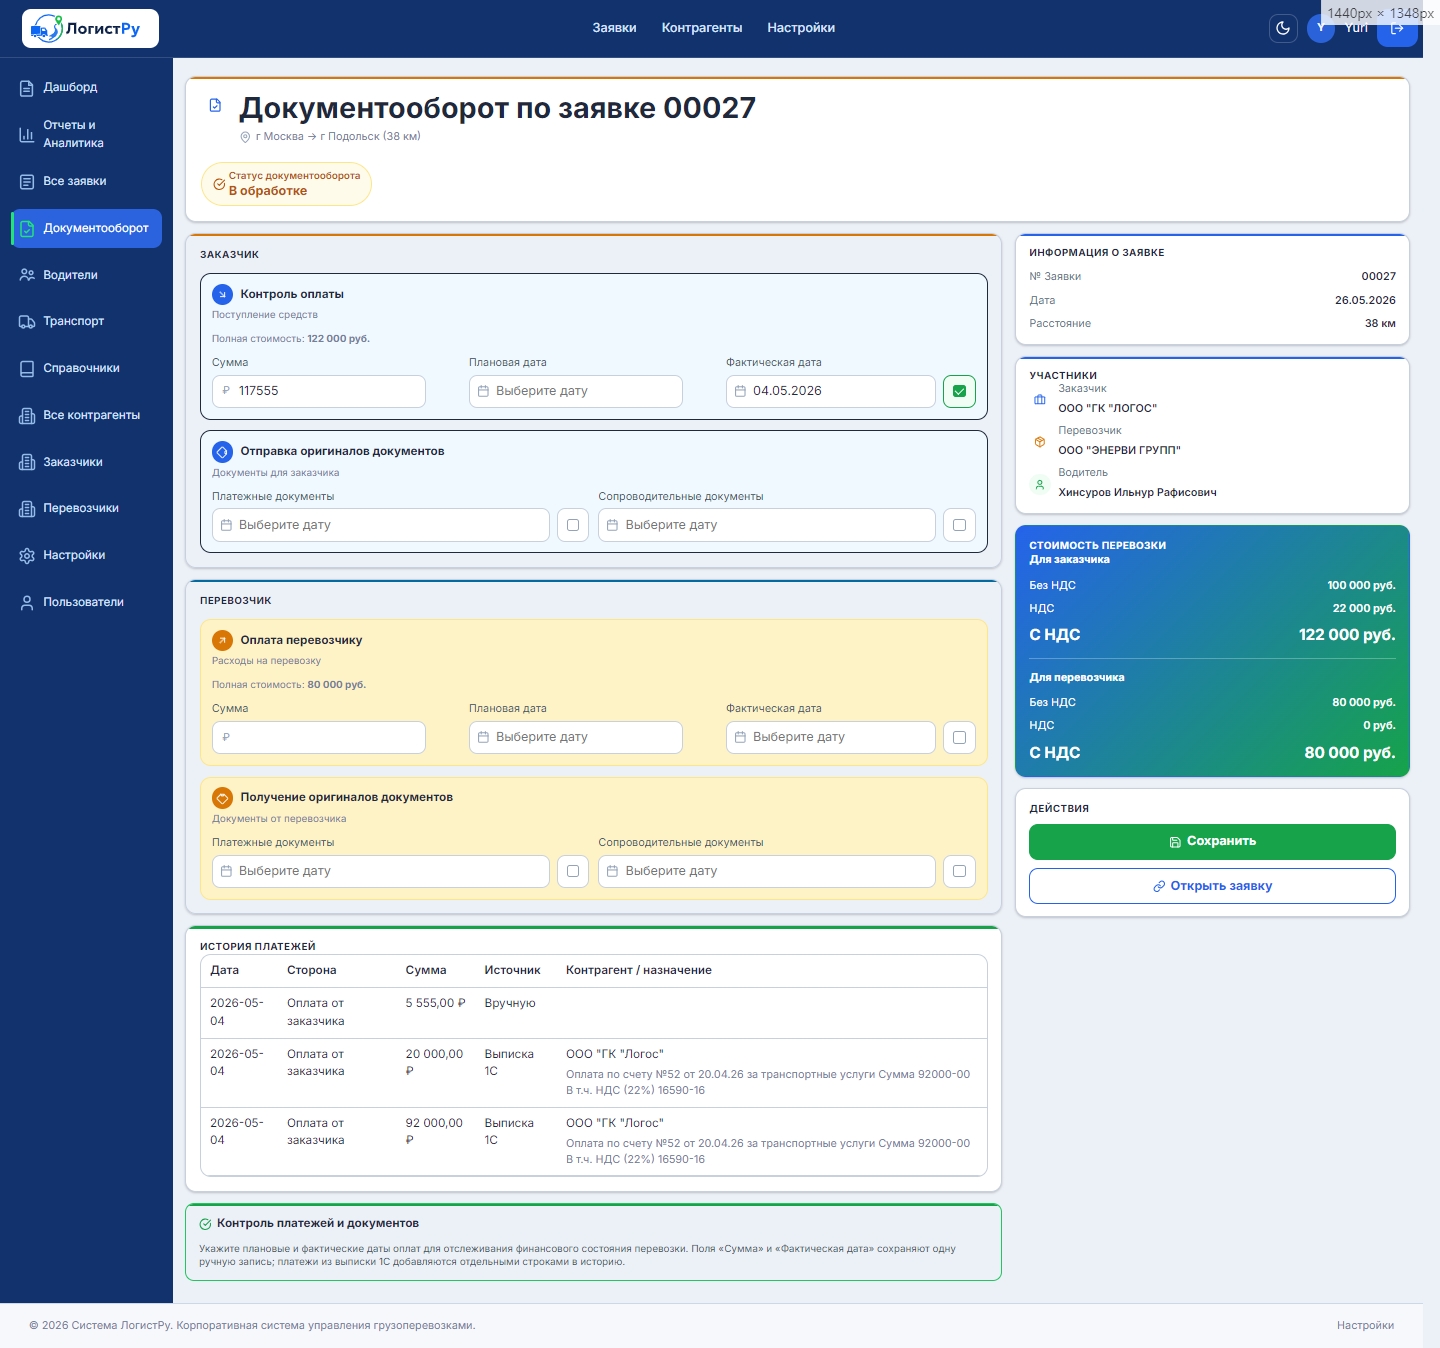Click the Вручную source cell in payment history
Image resolution: width=1440 pixels, height=1348 pixels.
[x=510, y=1003]
